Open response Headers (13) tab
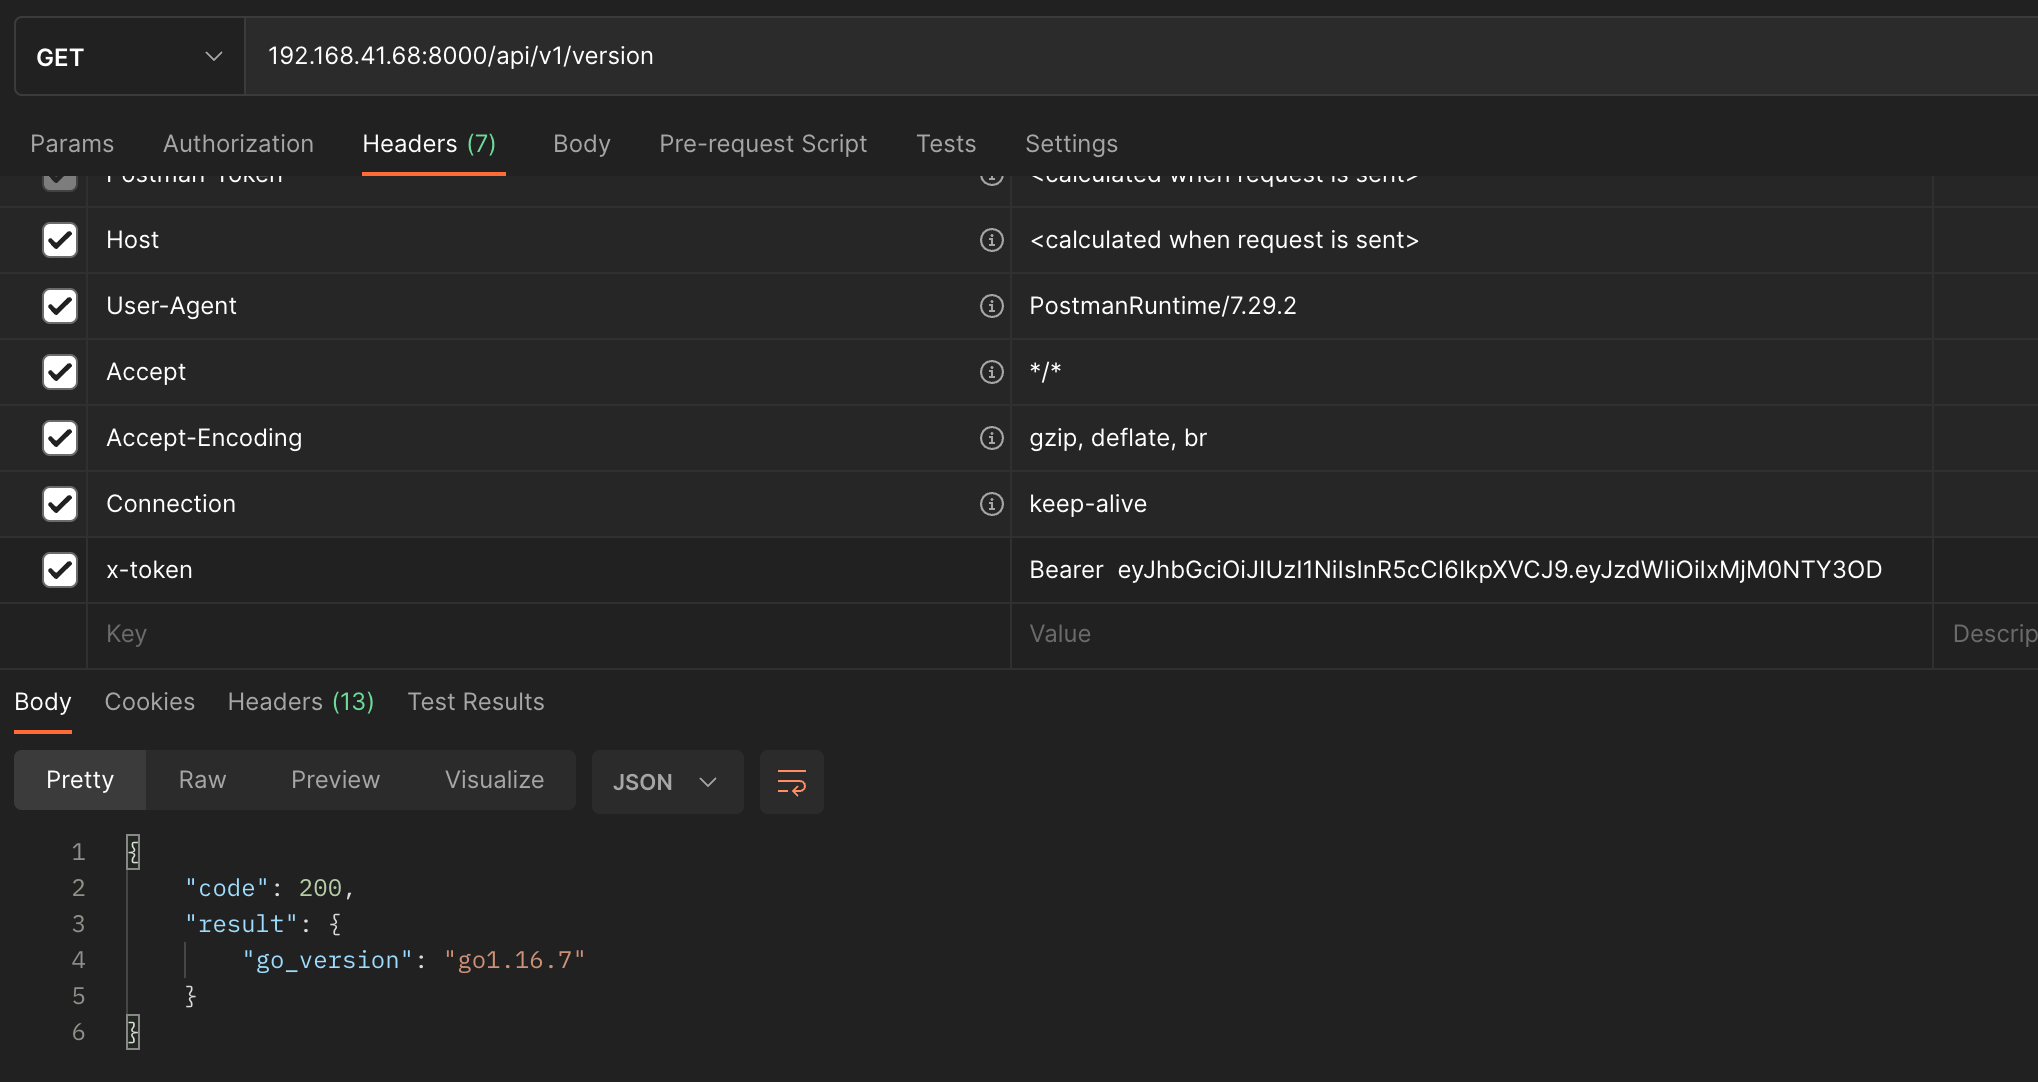 pos(300,702)
